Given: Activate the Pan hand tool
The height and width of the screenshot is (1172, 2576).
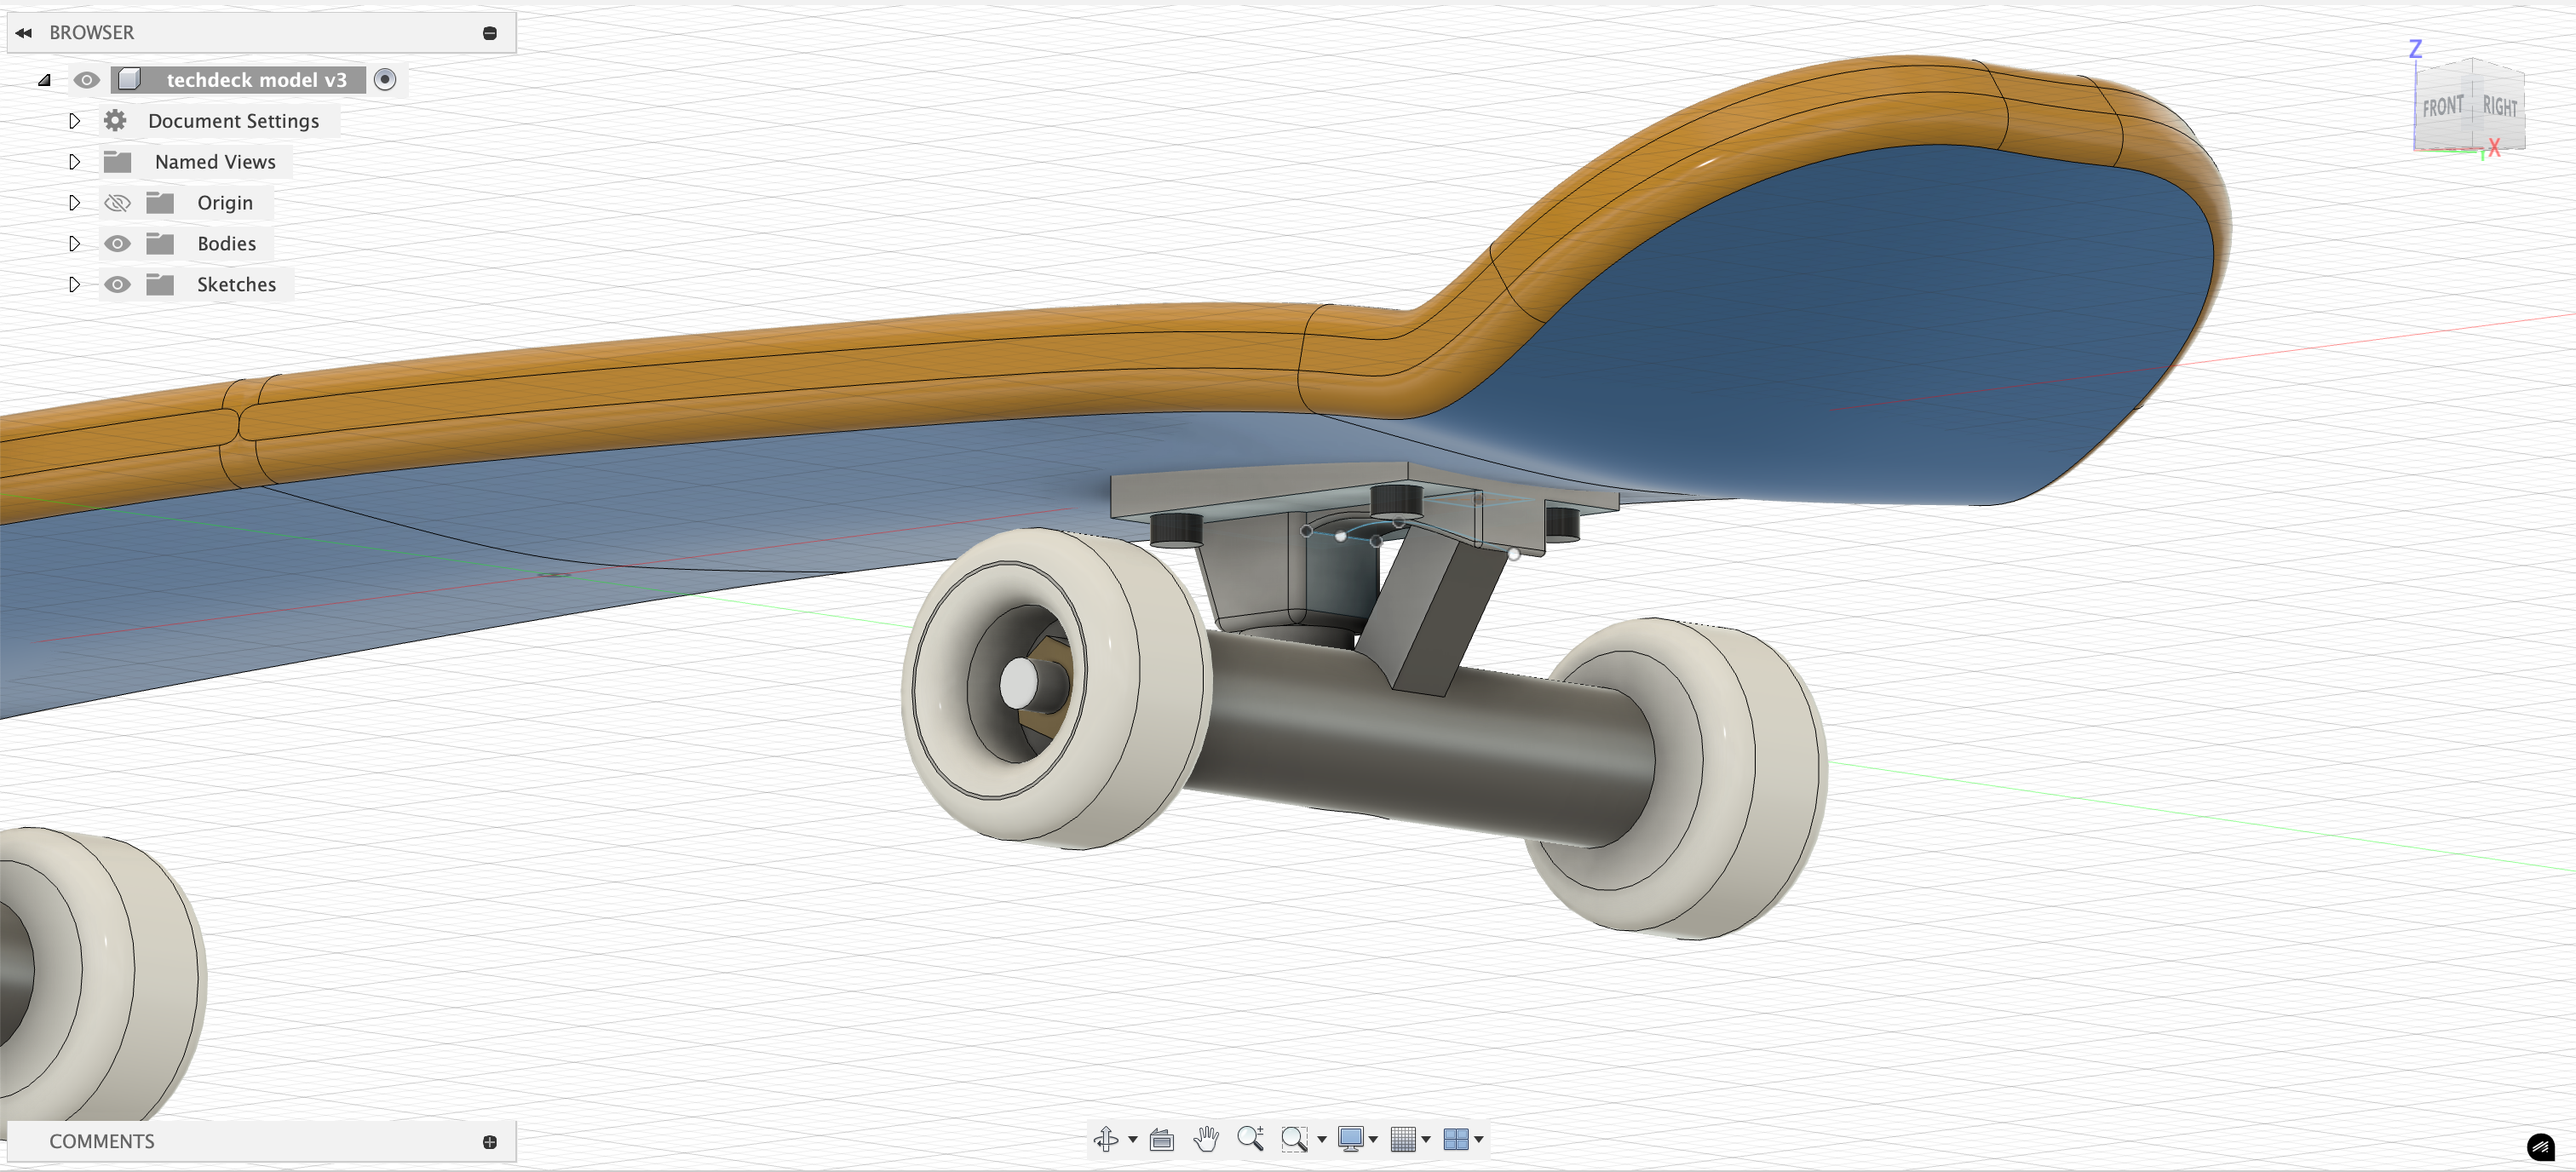Looking at the screenshot, I should click(1206, 1138).
